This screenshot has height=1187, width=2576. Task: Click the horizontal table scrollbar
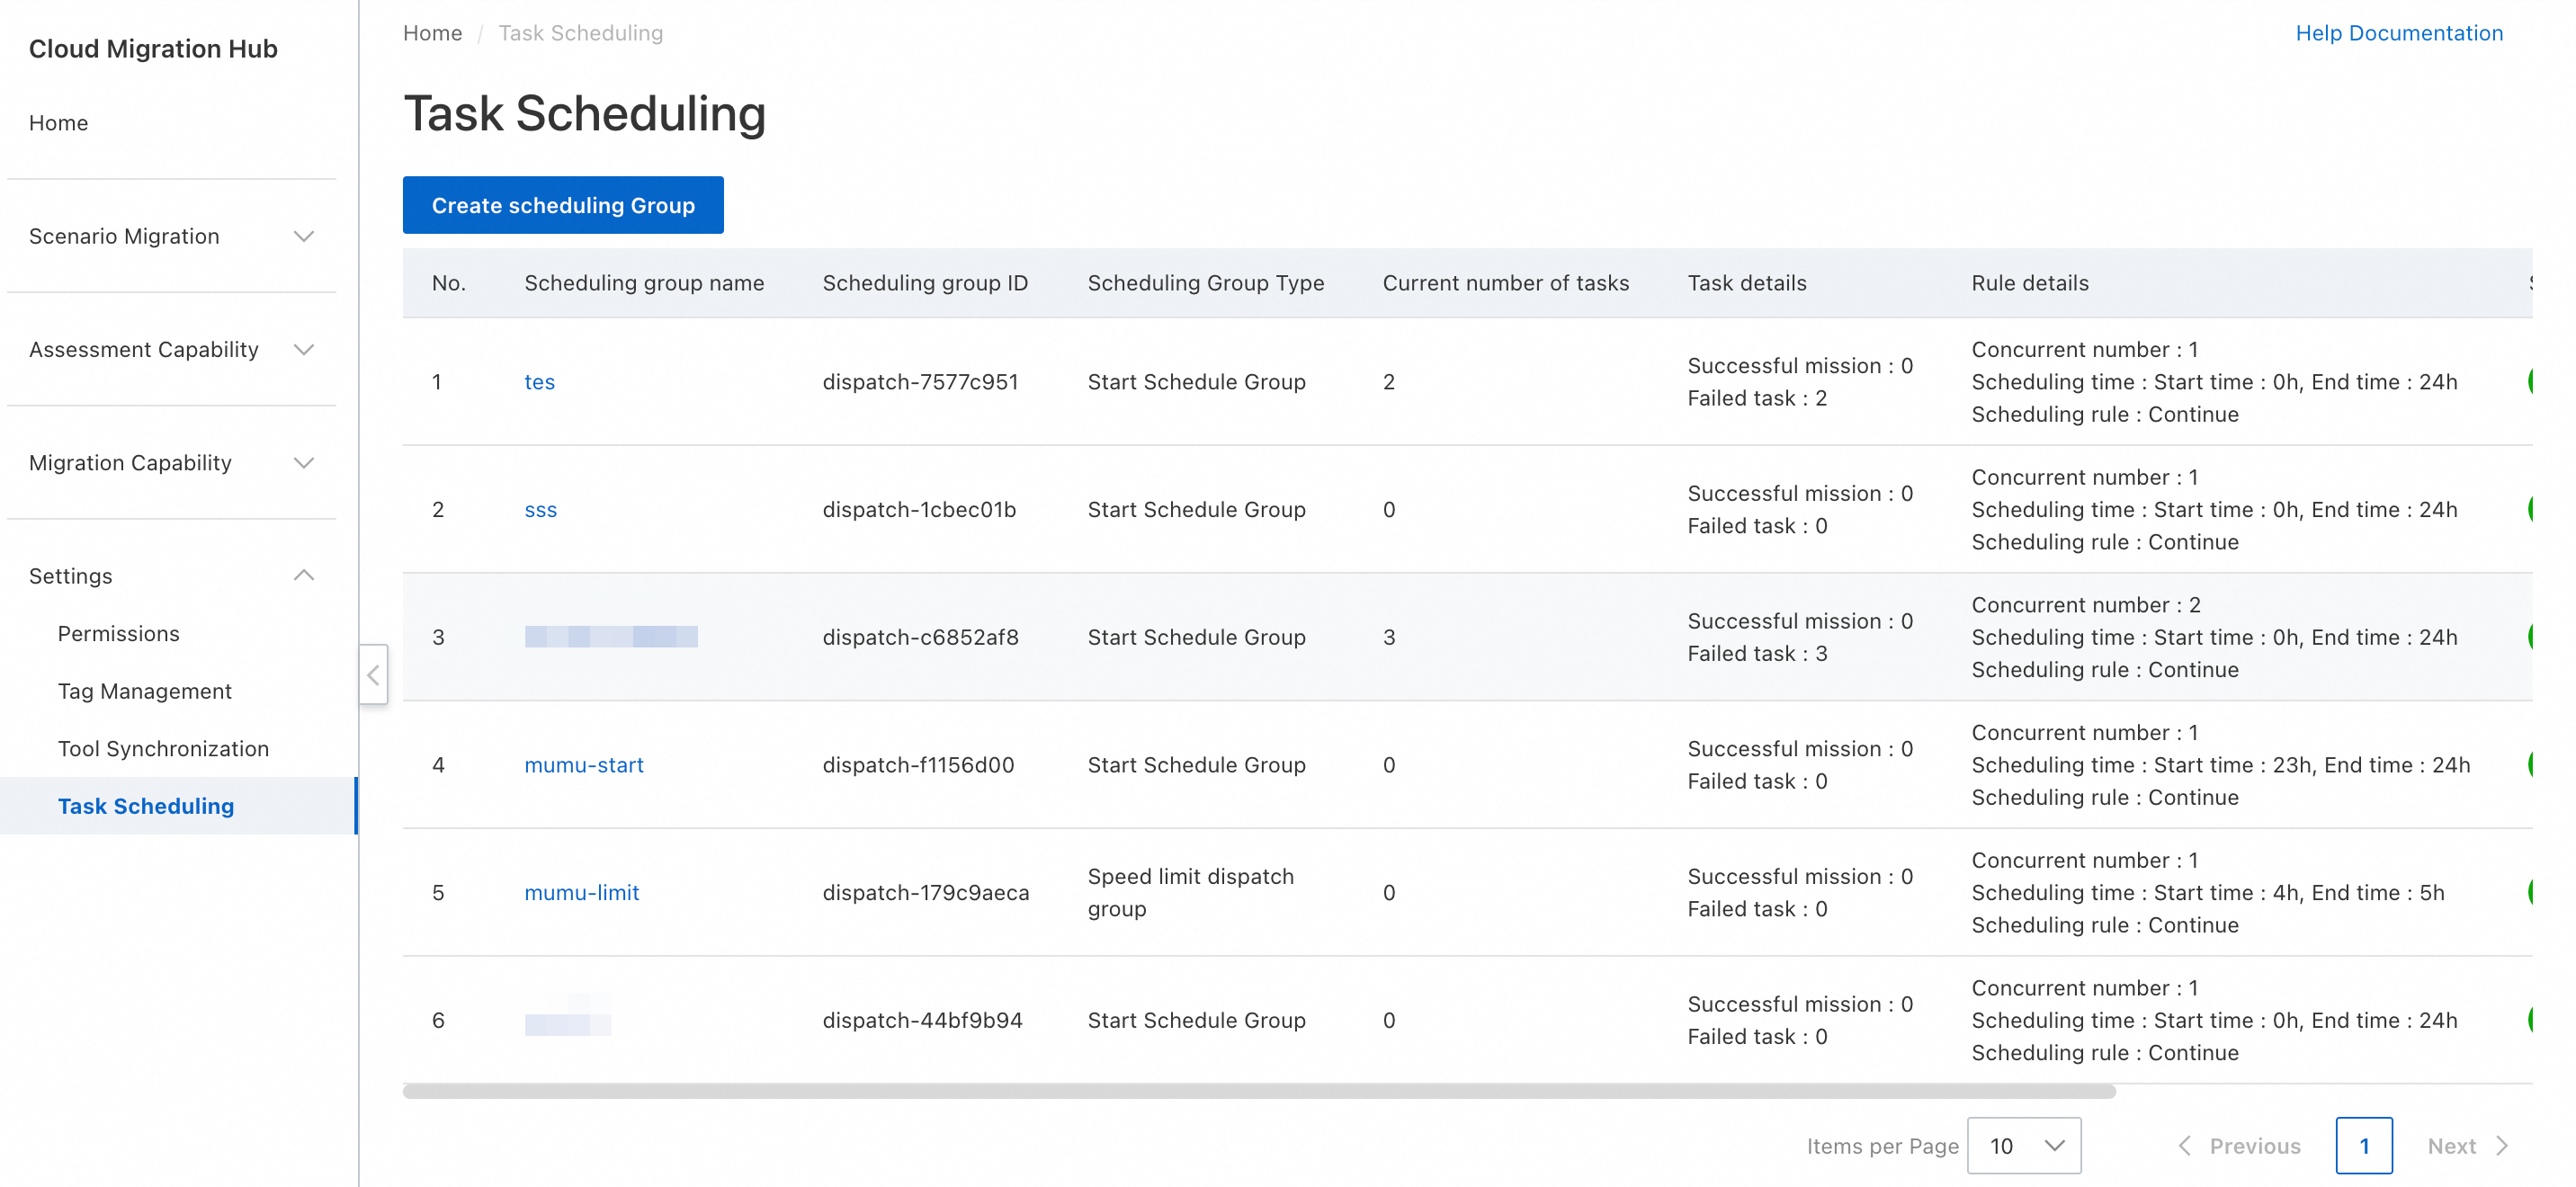[1258, 1092]
